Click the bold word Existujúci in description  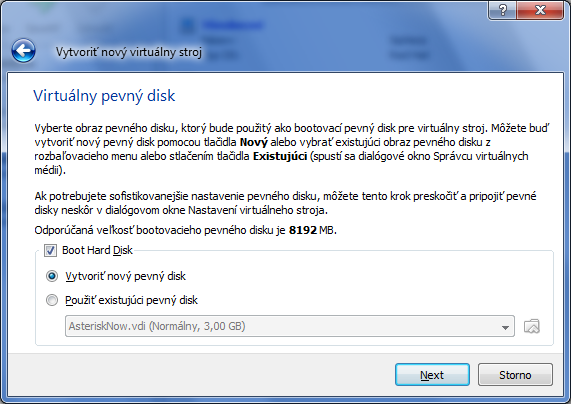point(280,156)
